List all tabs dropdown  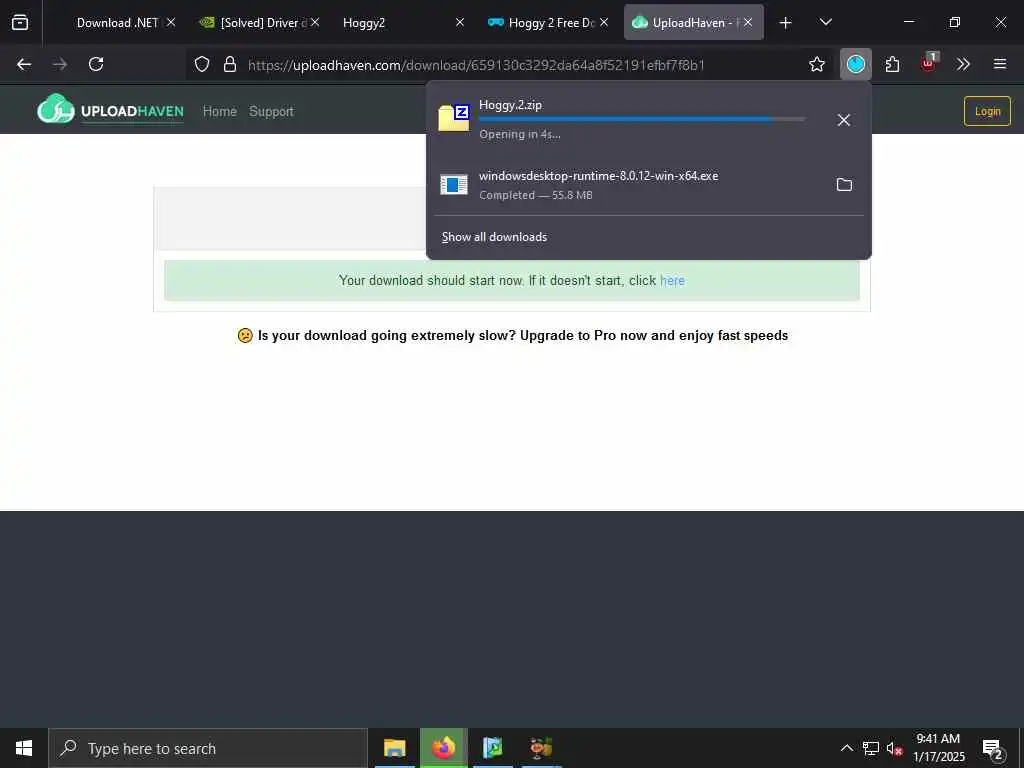[825, 23]
